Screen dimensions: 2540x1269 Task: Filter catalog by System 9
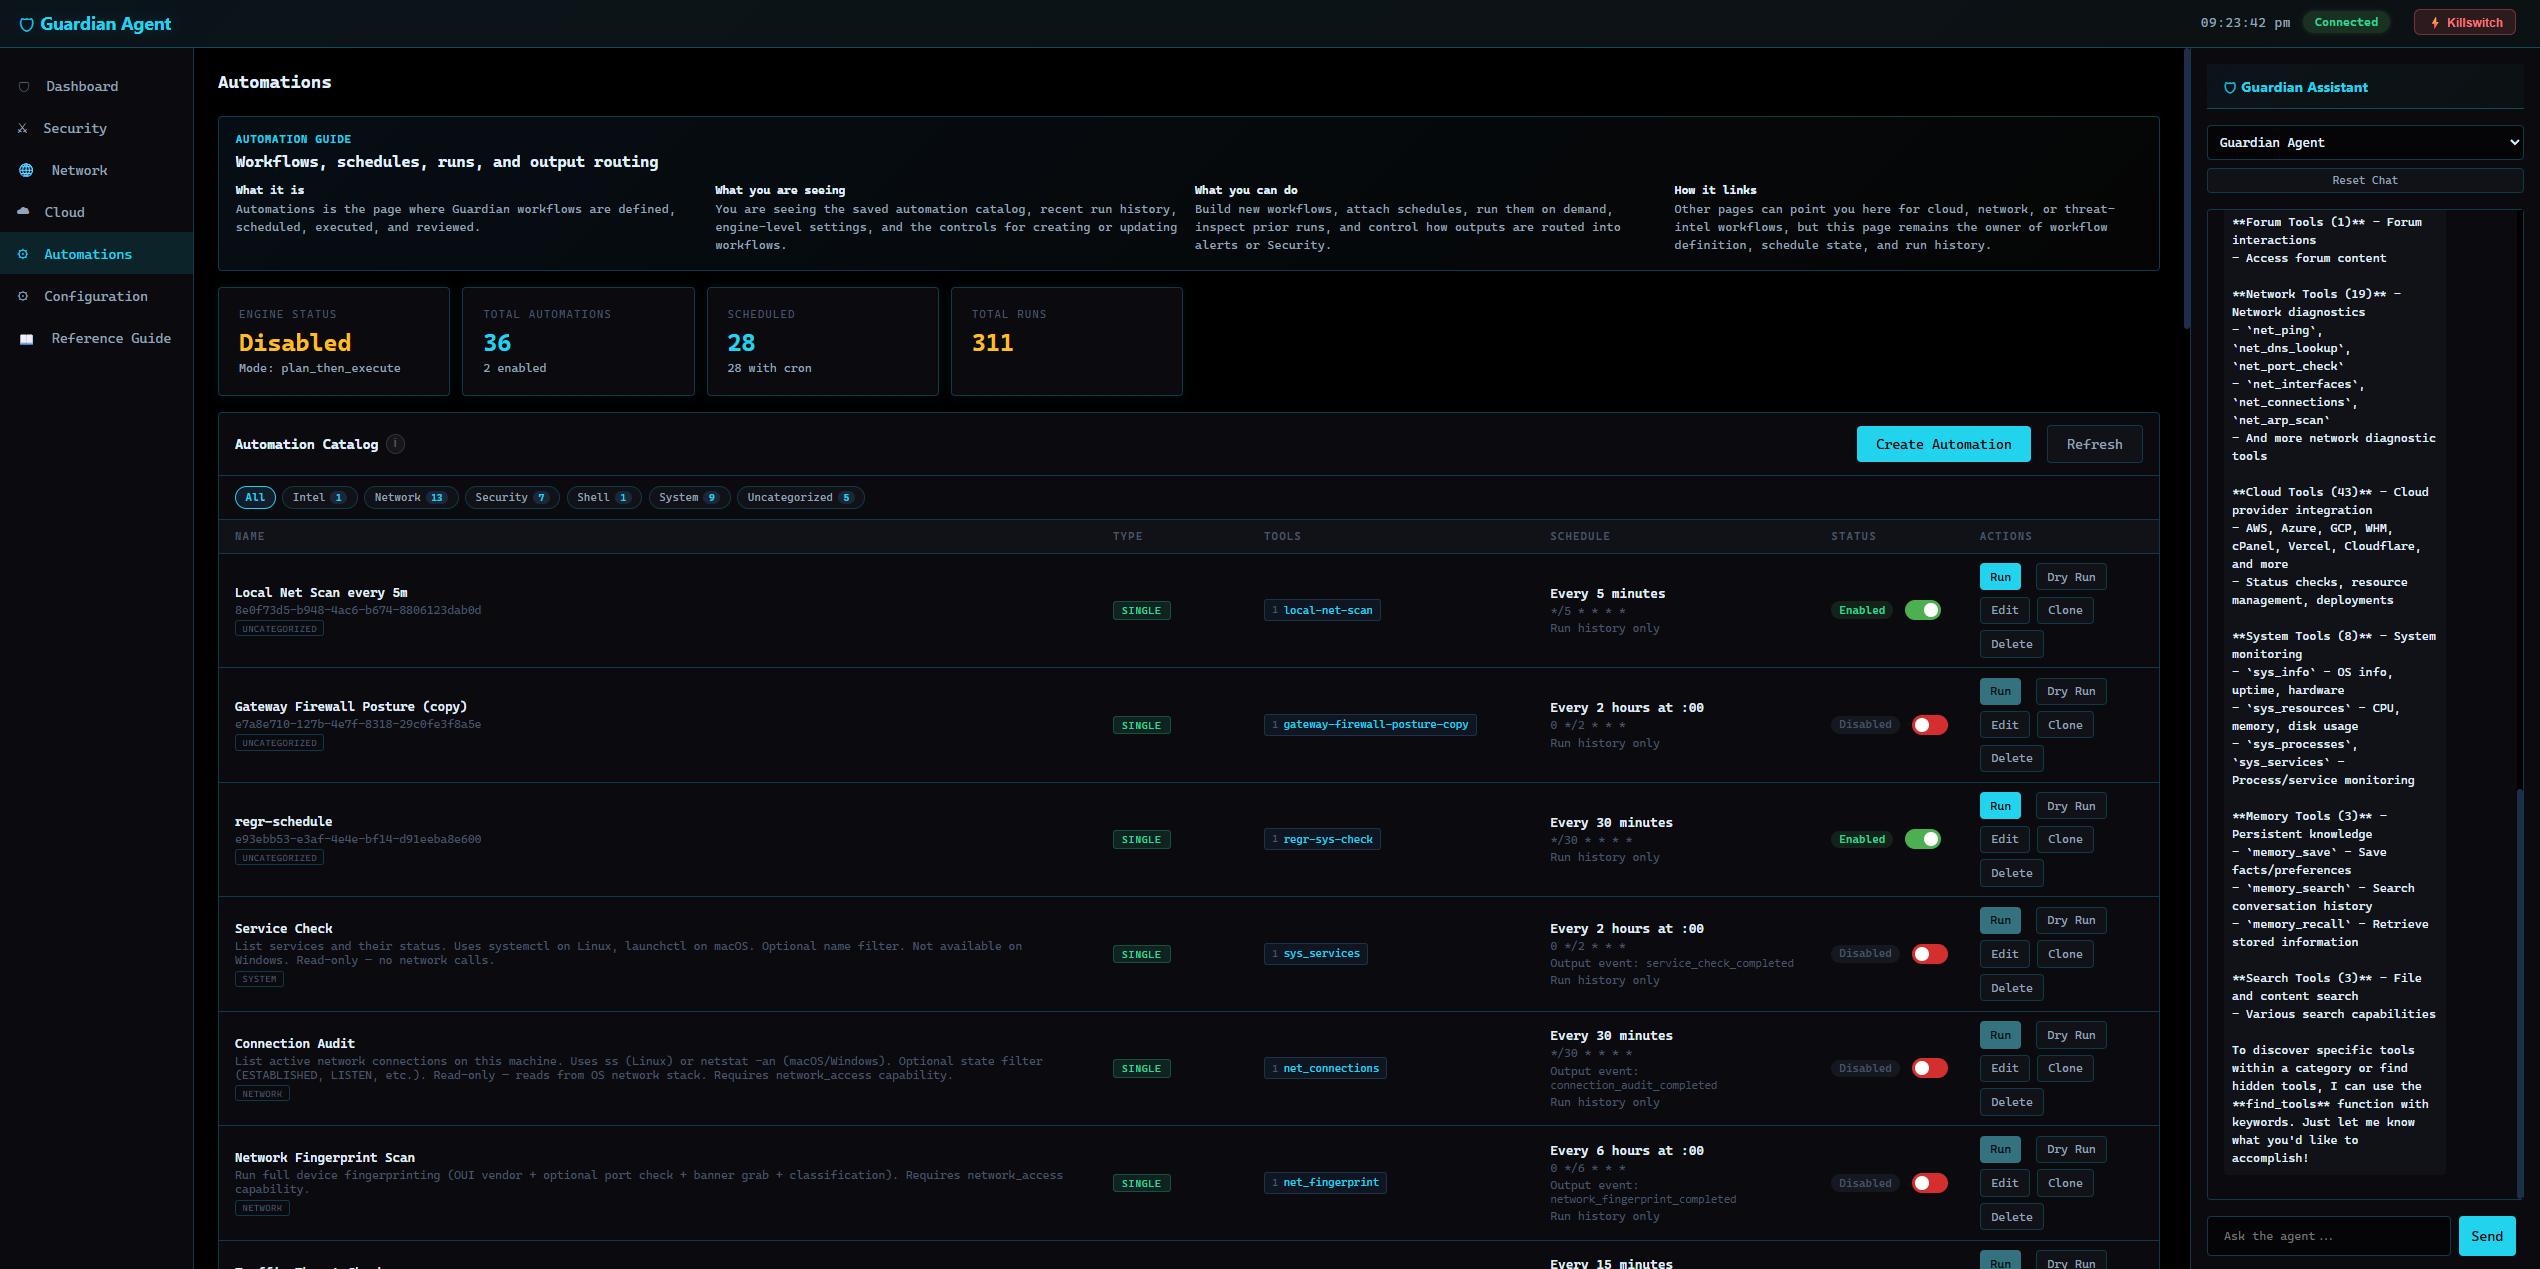(x=689, y=497)
